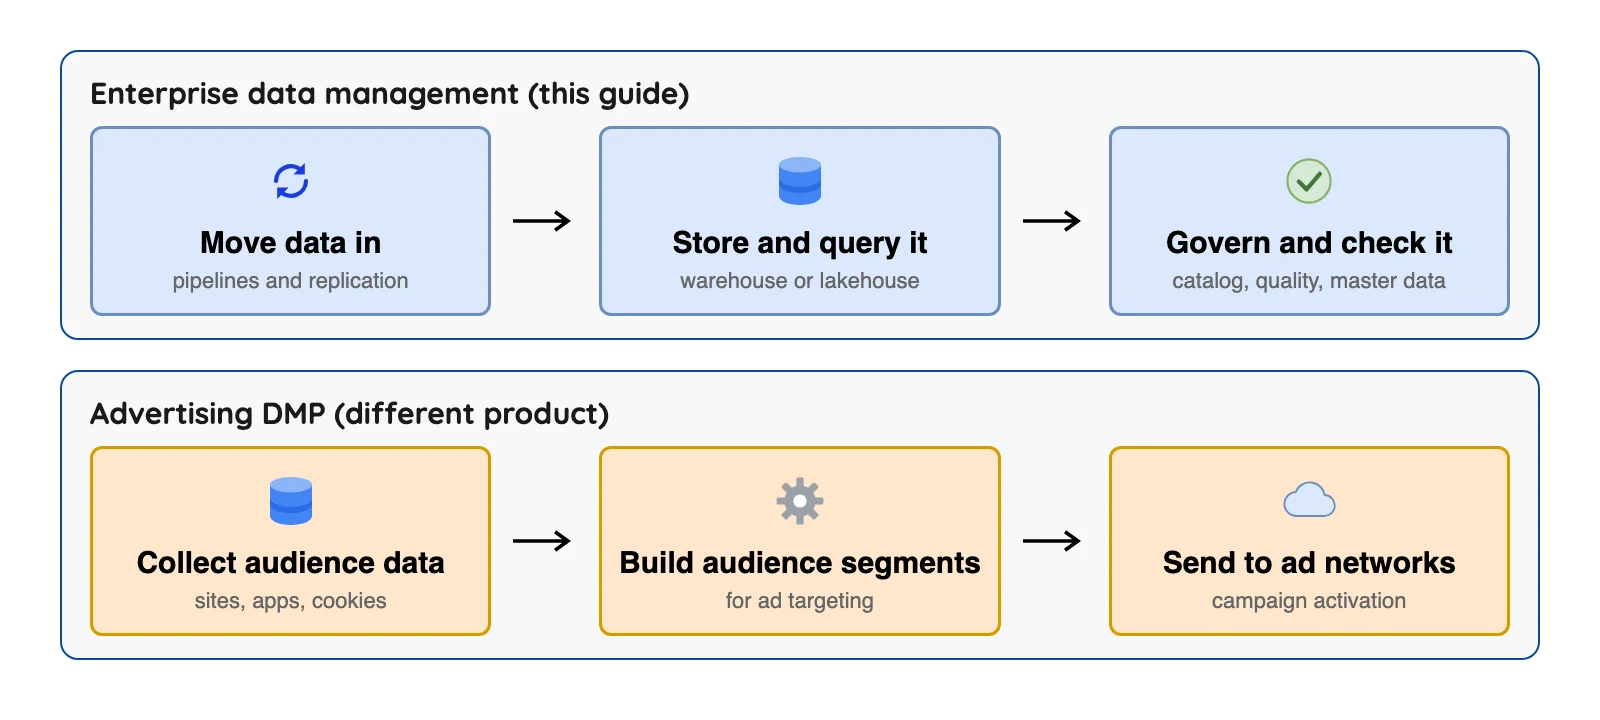Viewport: 1600px width, 720px height.
Task: Click the gear icon above Build audience segments
Action: point(800,501)
